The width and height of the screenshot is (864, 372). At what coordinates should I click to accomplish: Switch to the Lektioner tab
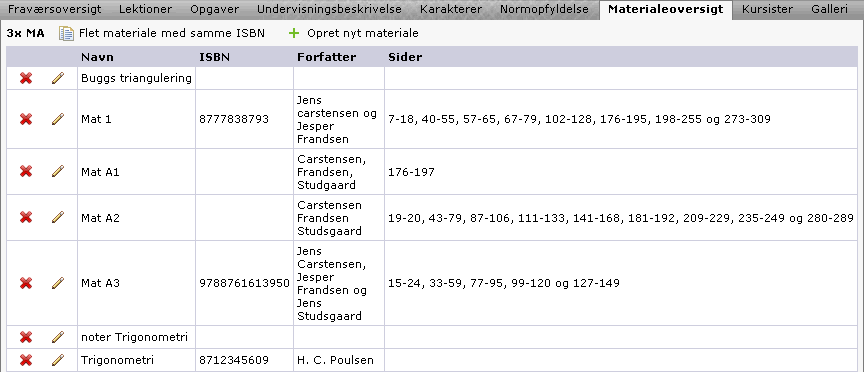[145, 9]
